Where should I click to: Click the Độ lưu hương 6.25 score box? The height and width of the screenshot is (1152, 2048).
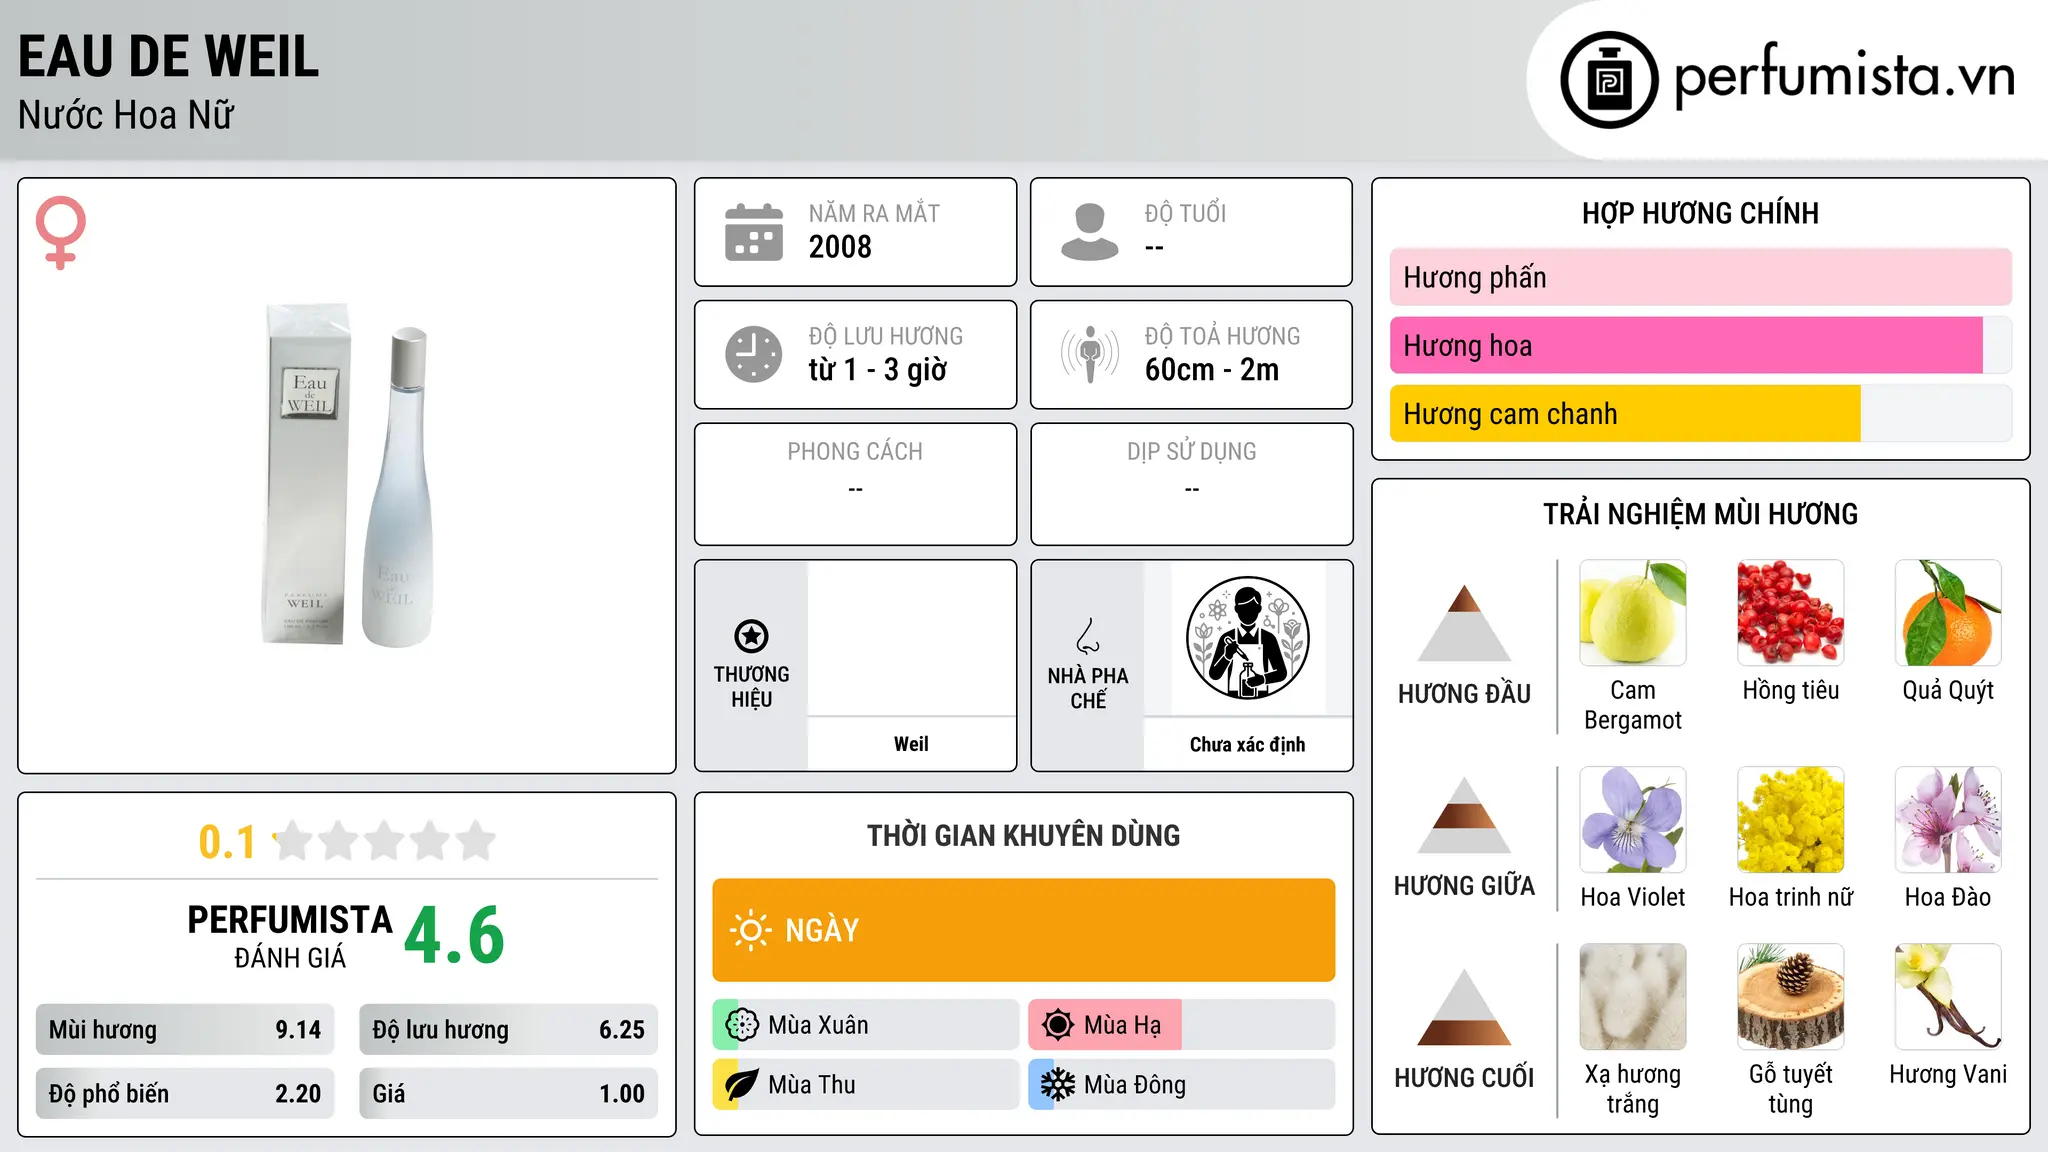508,1030
